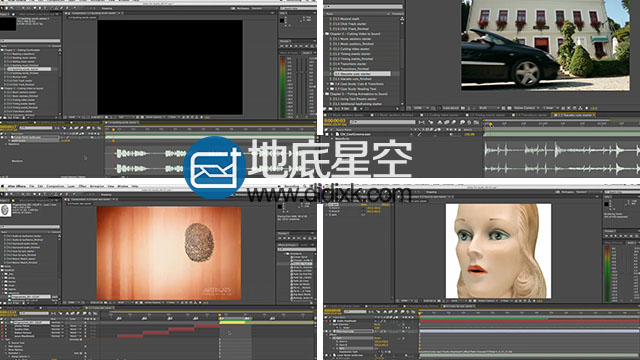Image resolution: width=640 pixels, height=360 pixels.
Task: Toggle hide shy layers in the car timeline
Action: click(440, 122)
